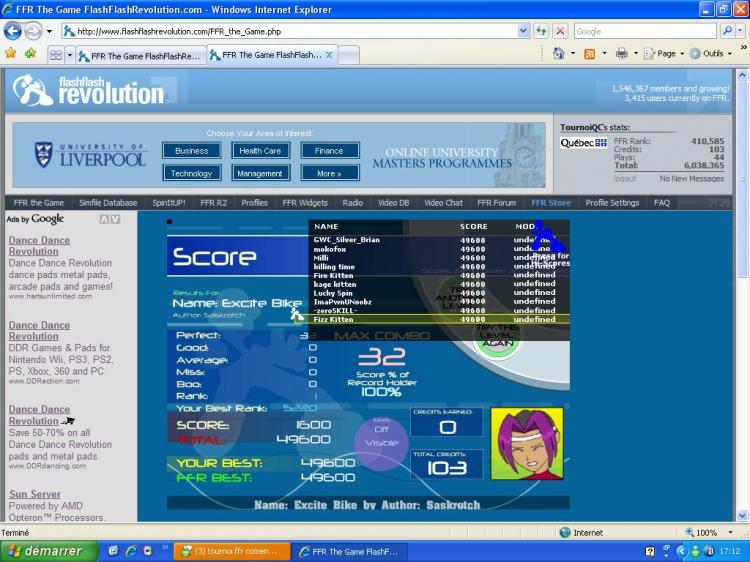Click the Refresh page icon
This screenshot has width=750, height=562.
[x=541, y=32]
